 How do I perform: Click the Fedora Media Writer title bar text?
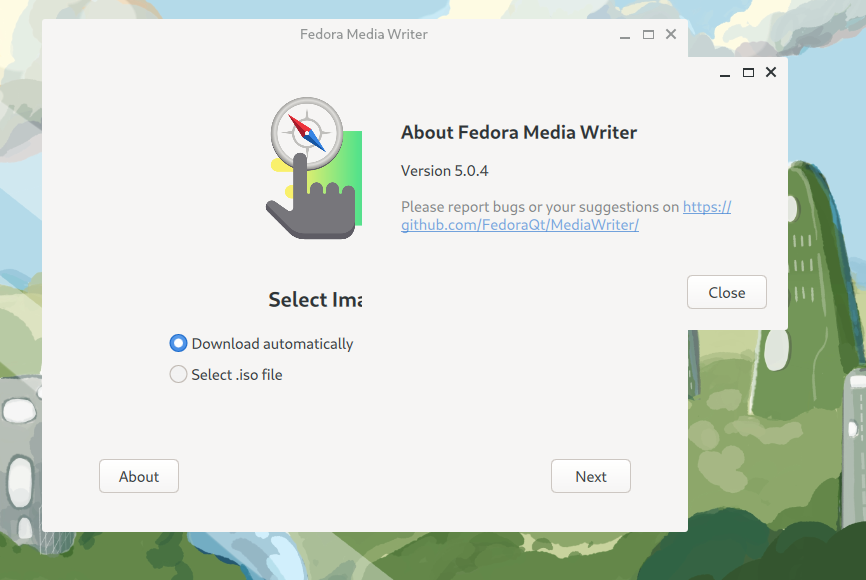[x=363, y=34]
